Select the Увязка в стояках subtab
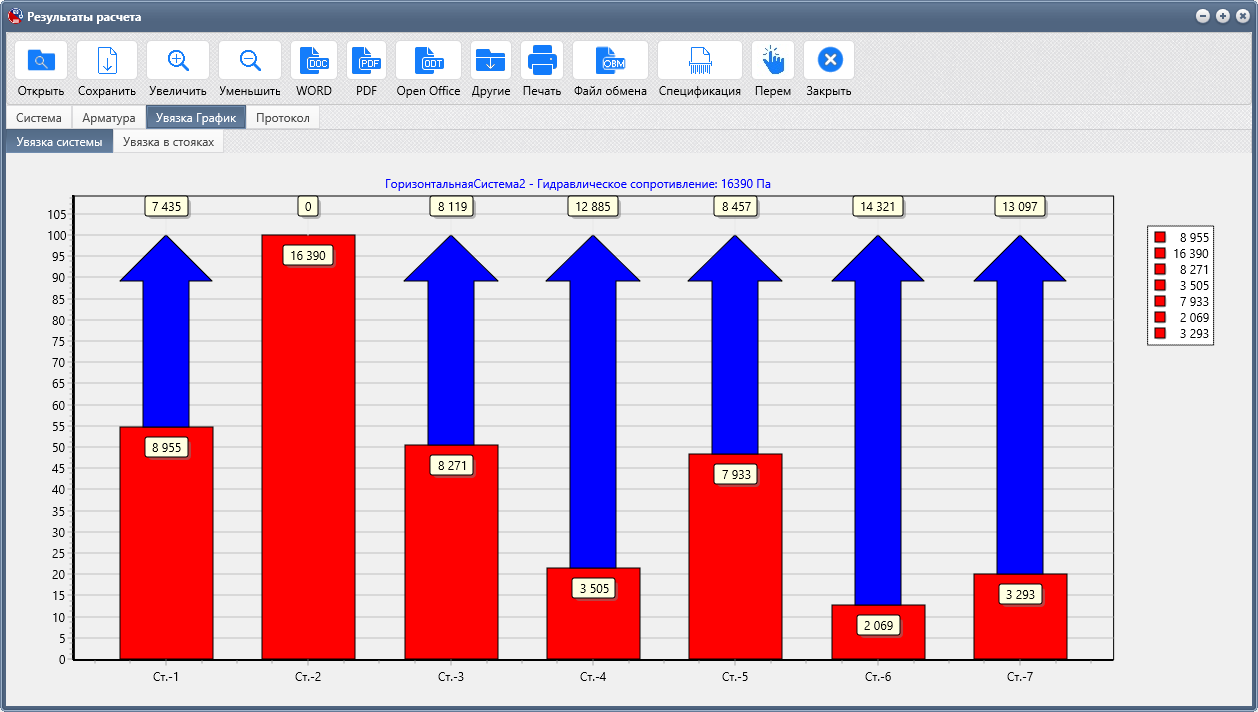 coord(168,142)
